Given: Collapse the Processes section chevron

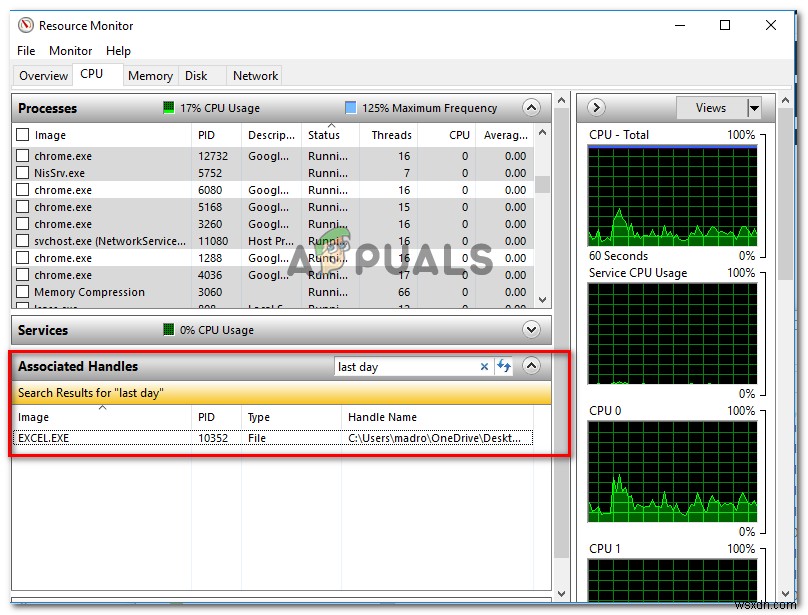Looking at the screenshot, I should [532, 108].
